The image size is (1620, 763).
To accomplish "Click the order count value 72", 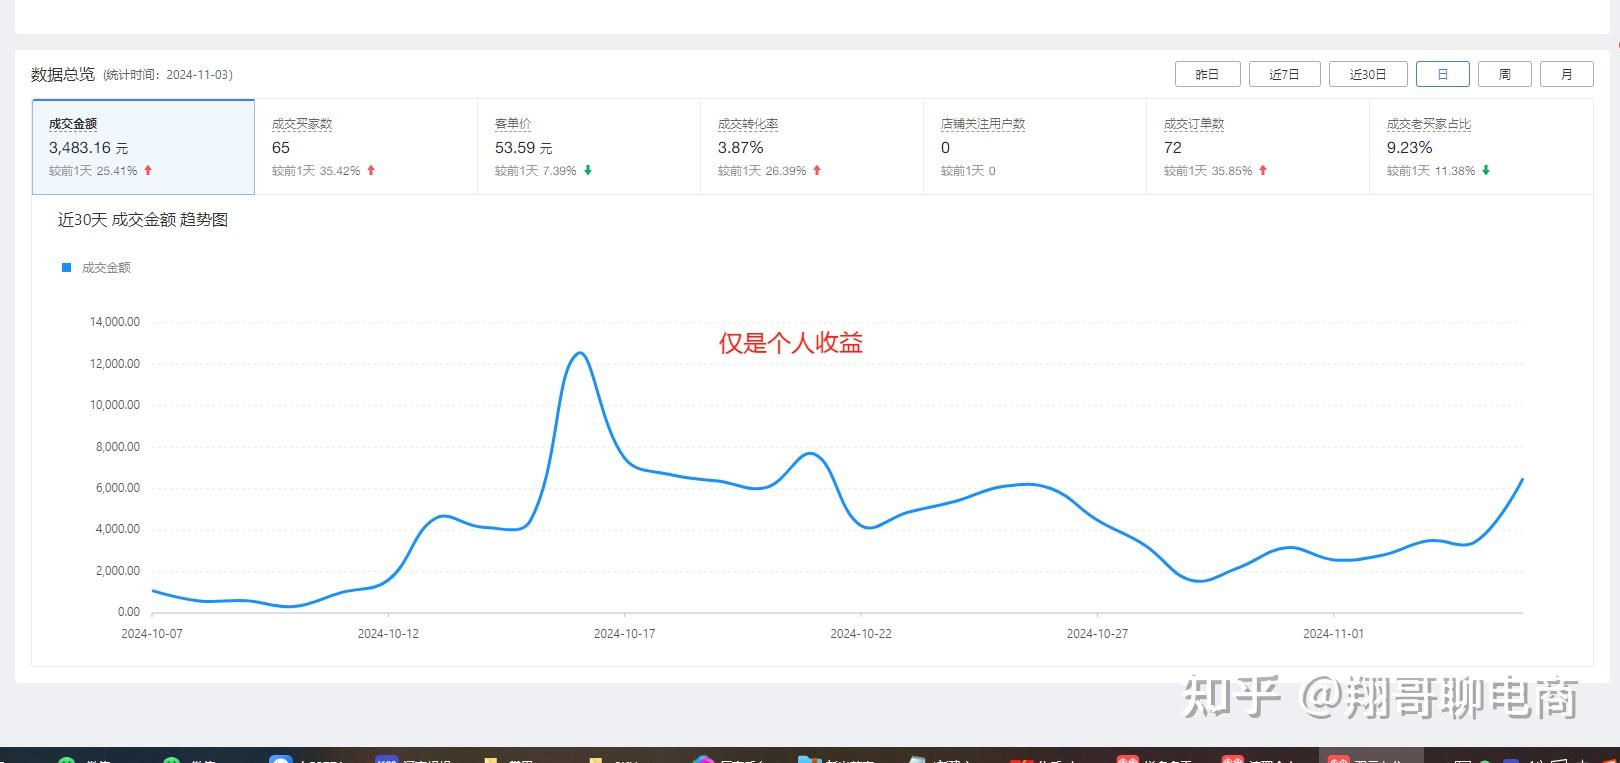I will coord(1173,148).
